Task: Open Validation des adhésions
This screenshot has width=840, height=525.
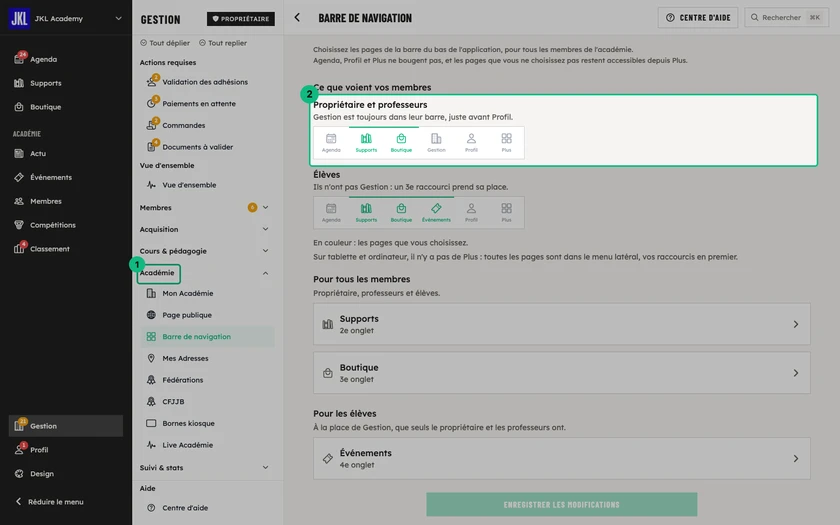Action: tap(205, 82)
